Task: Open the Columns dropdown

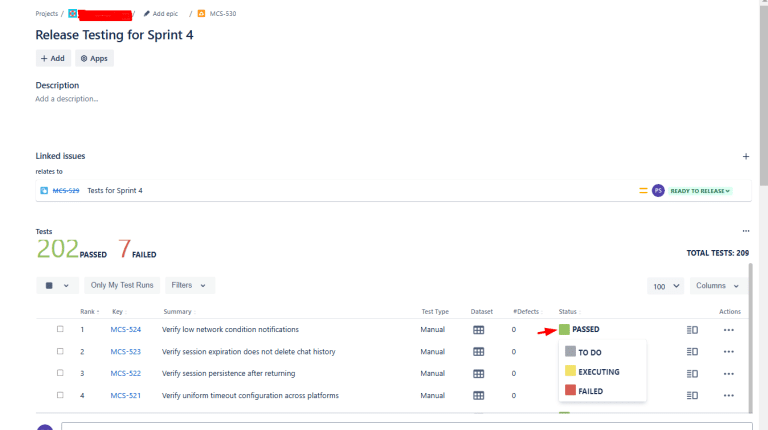Action: coord(718,286)
